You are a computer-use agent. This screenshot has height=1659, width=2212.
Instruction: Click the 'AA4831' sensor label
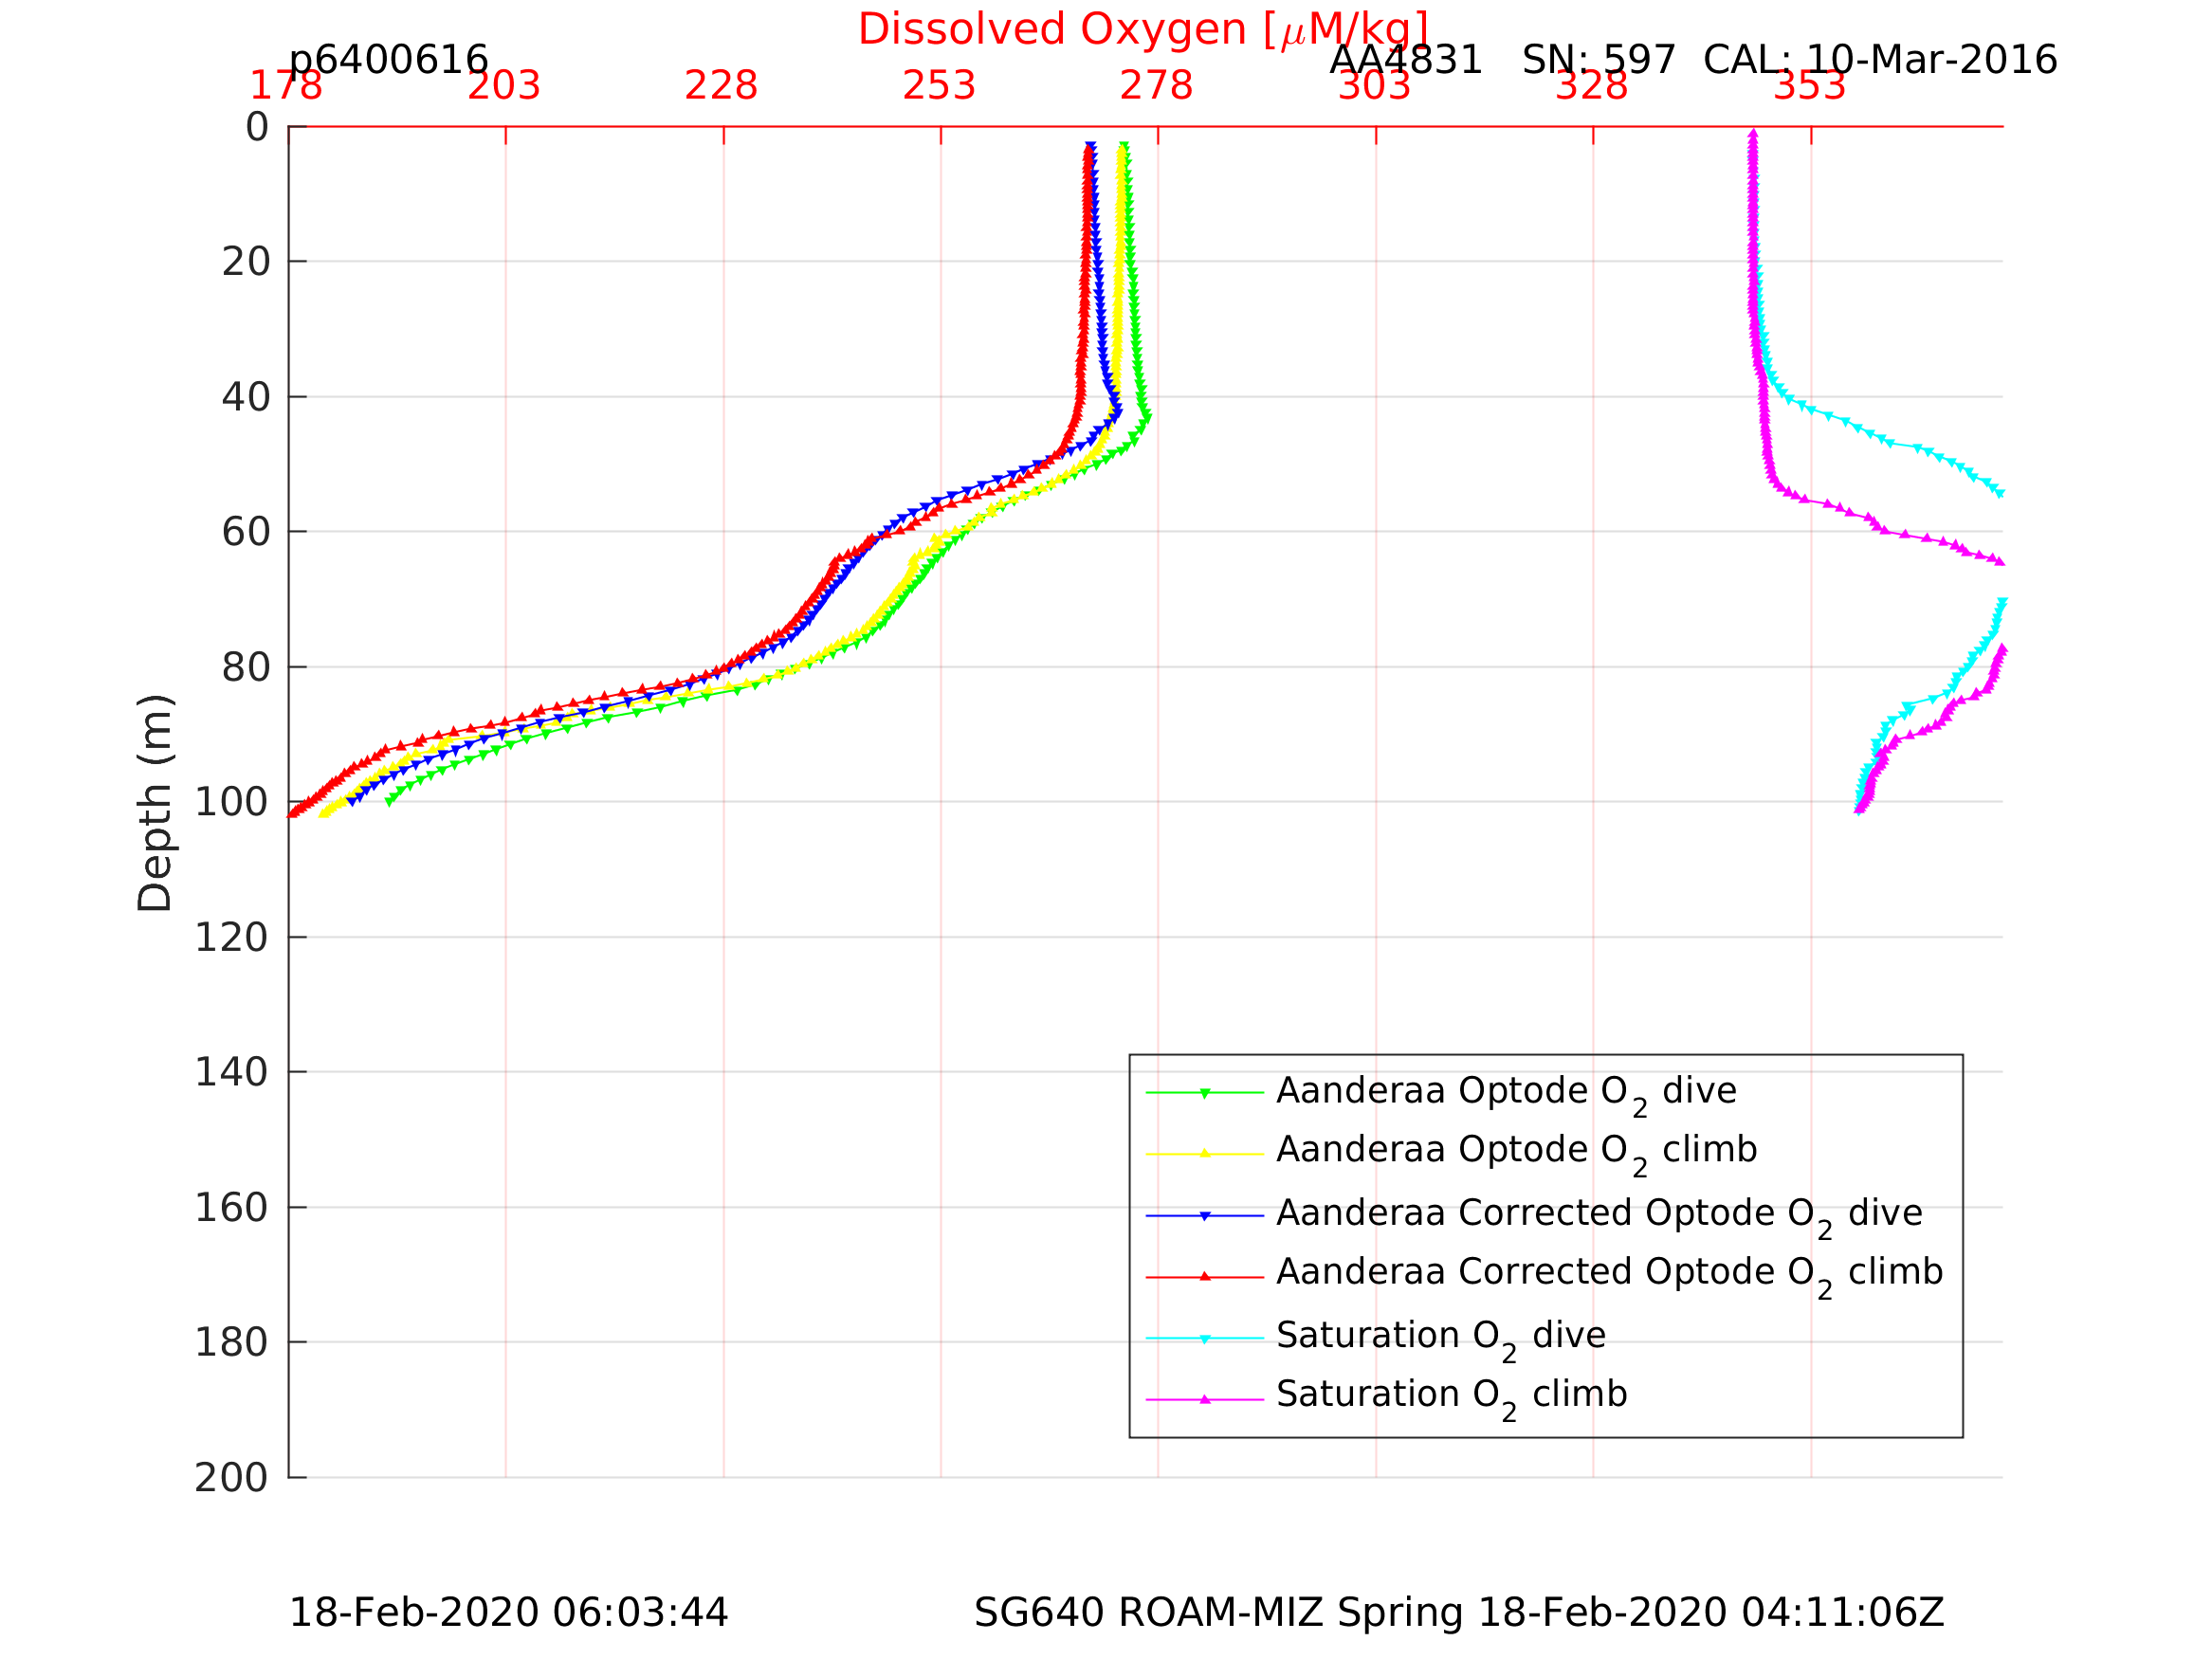point(1405,60)
